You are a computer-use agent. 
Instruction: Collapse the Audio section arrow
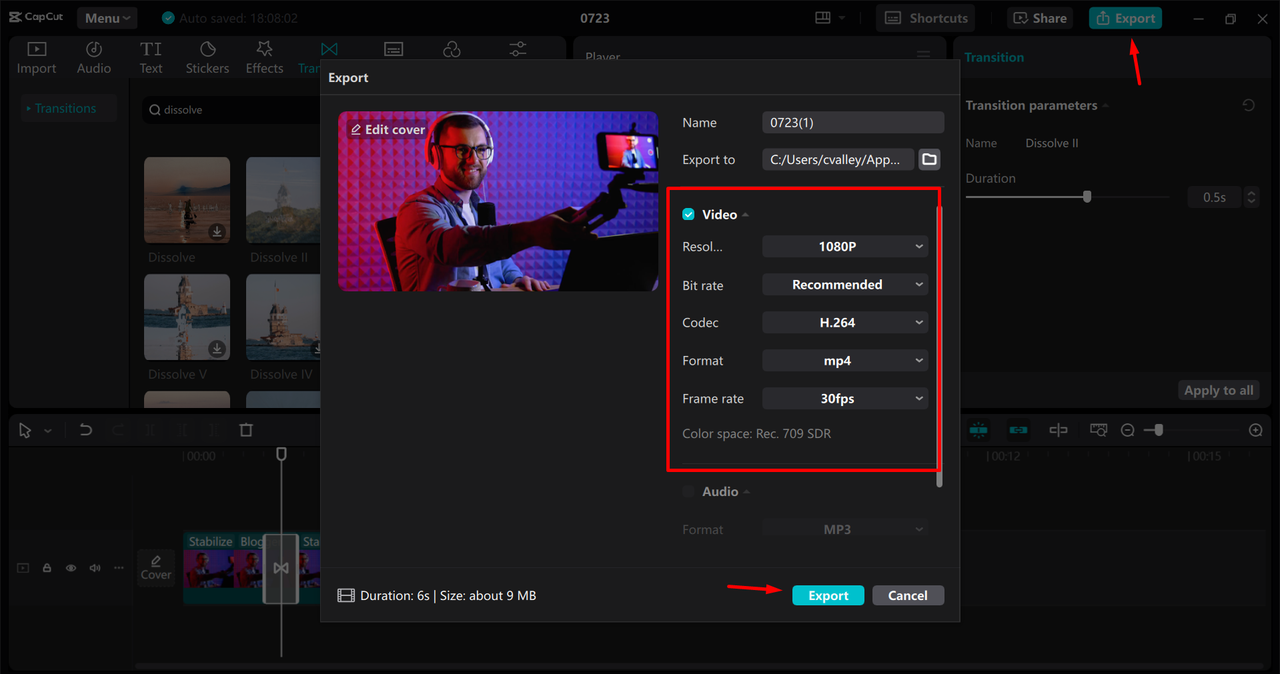tap(746, 492)
